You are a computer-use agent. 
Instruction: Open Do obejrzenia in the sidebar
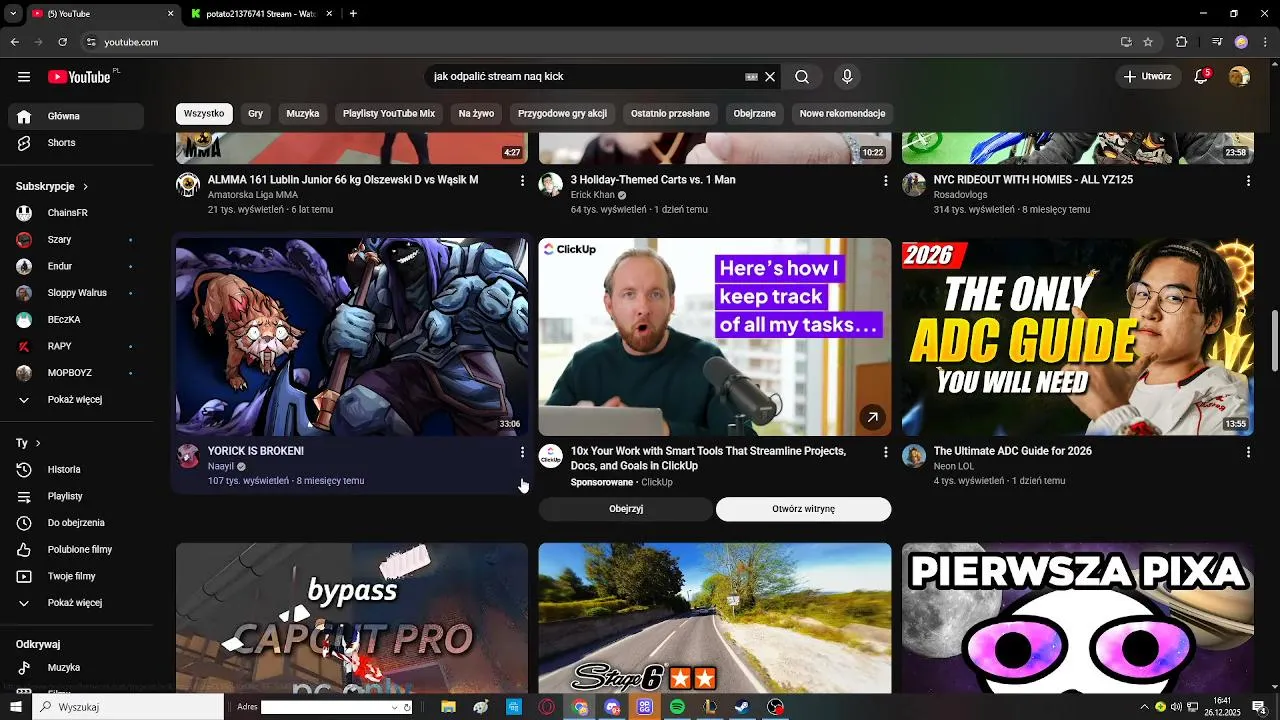point(76,523)
